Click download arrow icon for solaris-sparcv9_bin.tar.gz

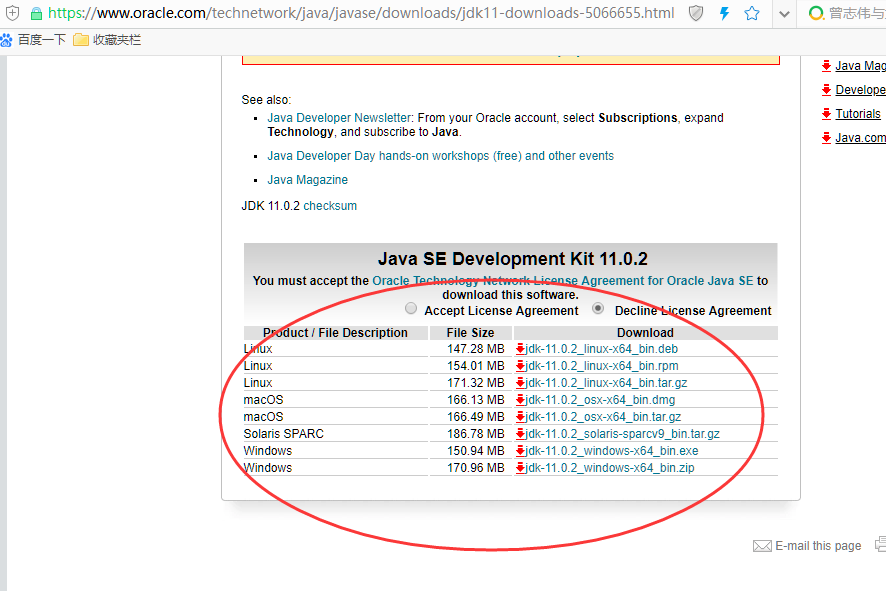[520, 434]
